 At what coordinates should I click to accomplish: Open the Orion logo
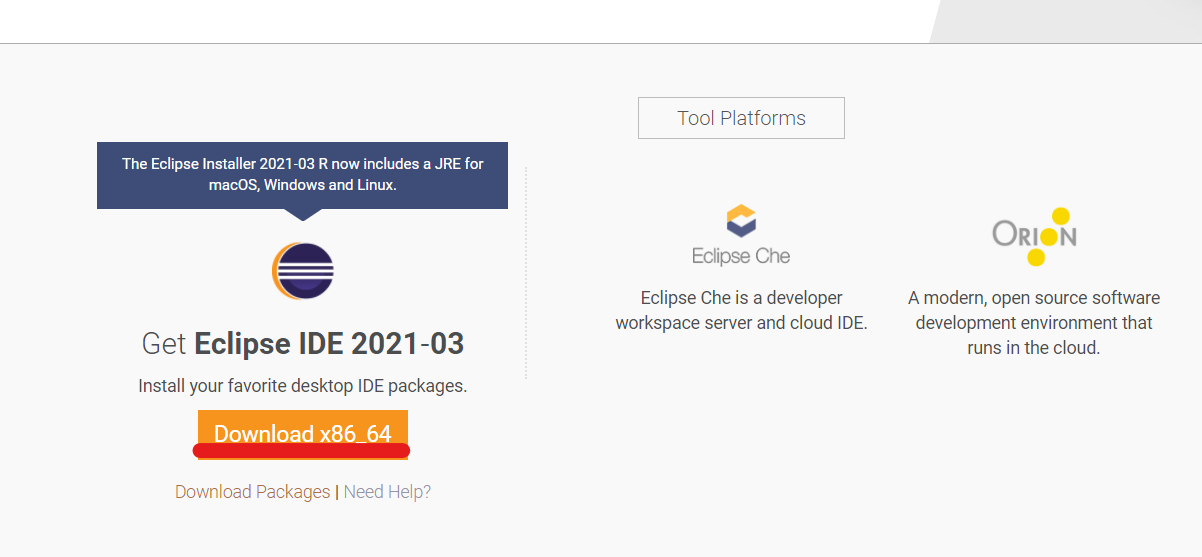pos(1034,237)
